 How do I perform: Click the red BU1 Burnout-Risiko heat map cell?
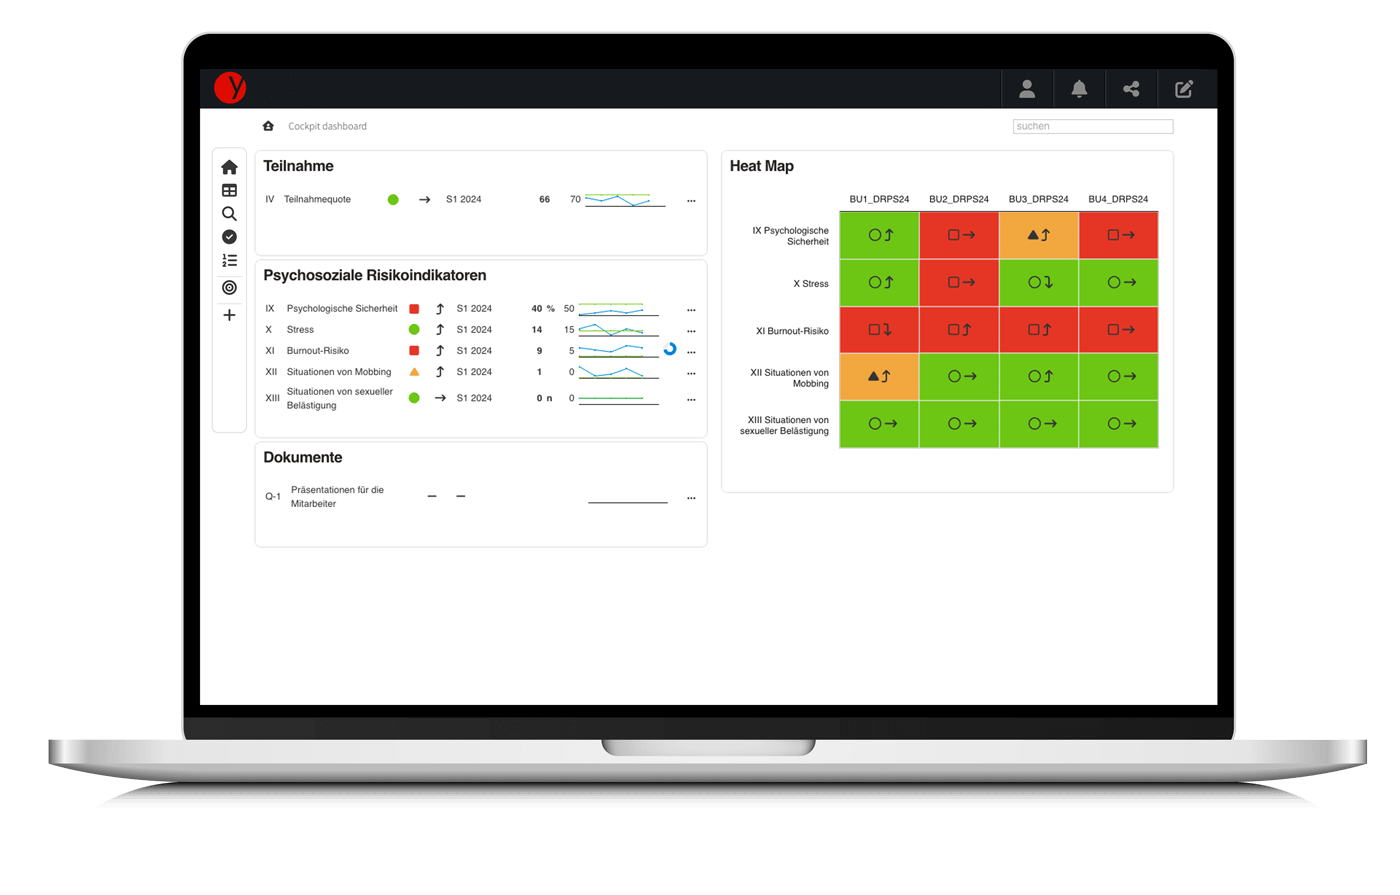[x=879, y=330]
